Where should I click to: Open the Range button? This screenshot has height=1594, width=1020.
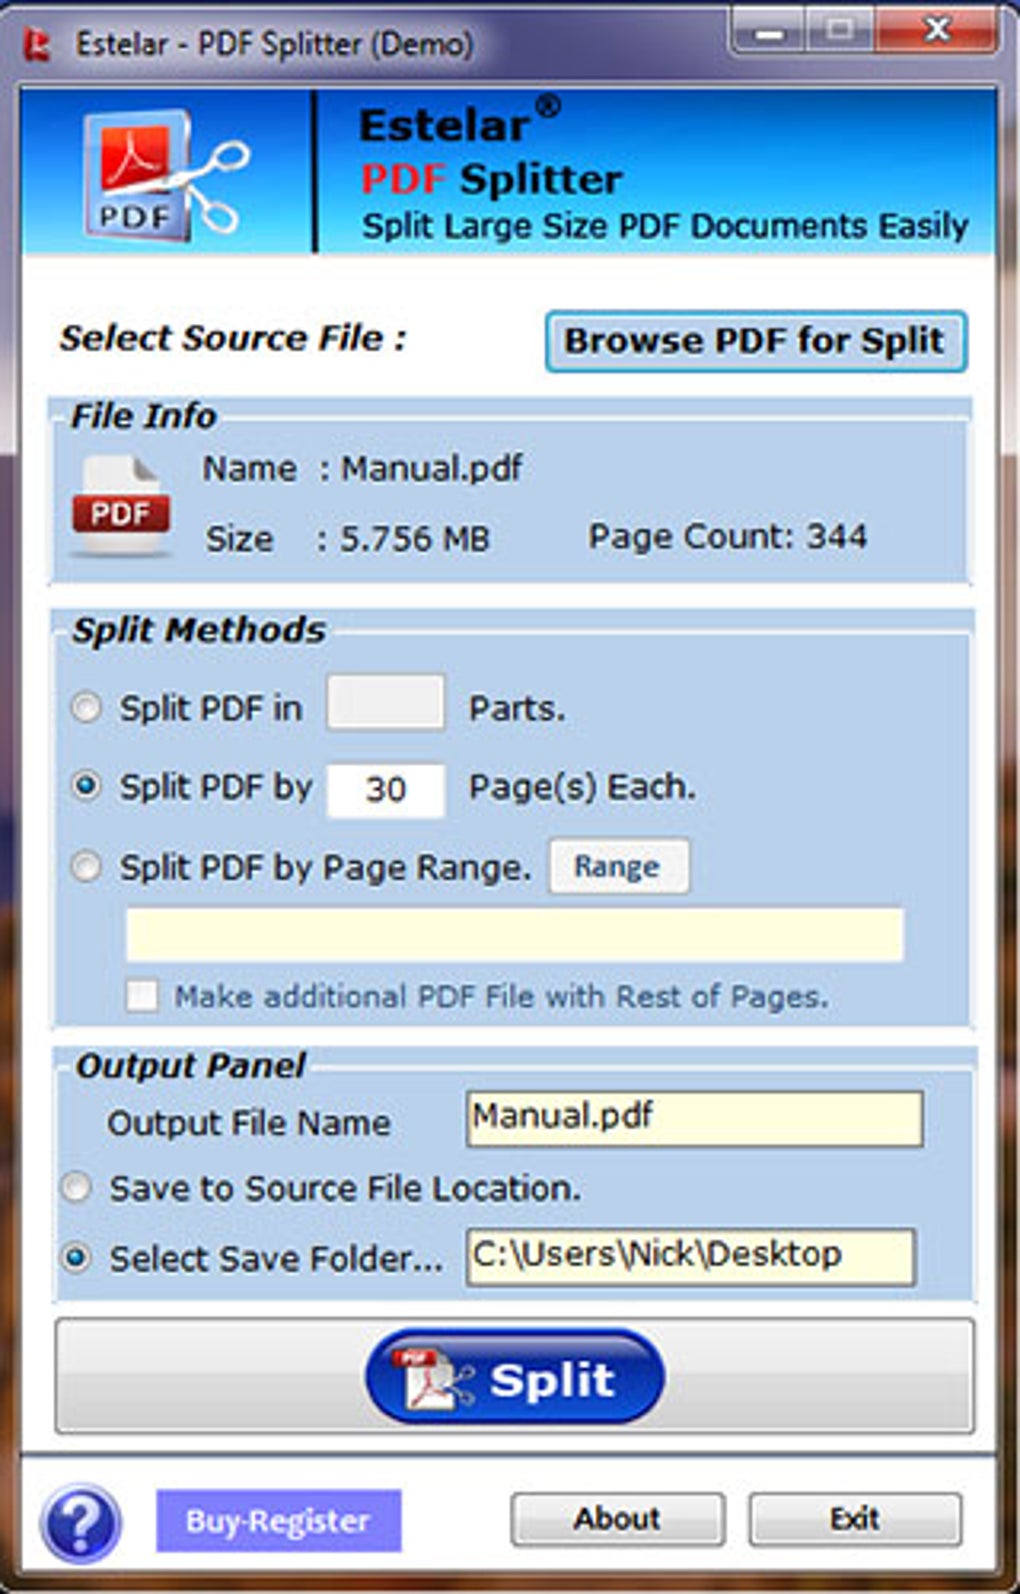tap(619, 866)
